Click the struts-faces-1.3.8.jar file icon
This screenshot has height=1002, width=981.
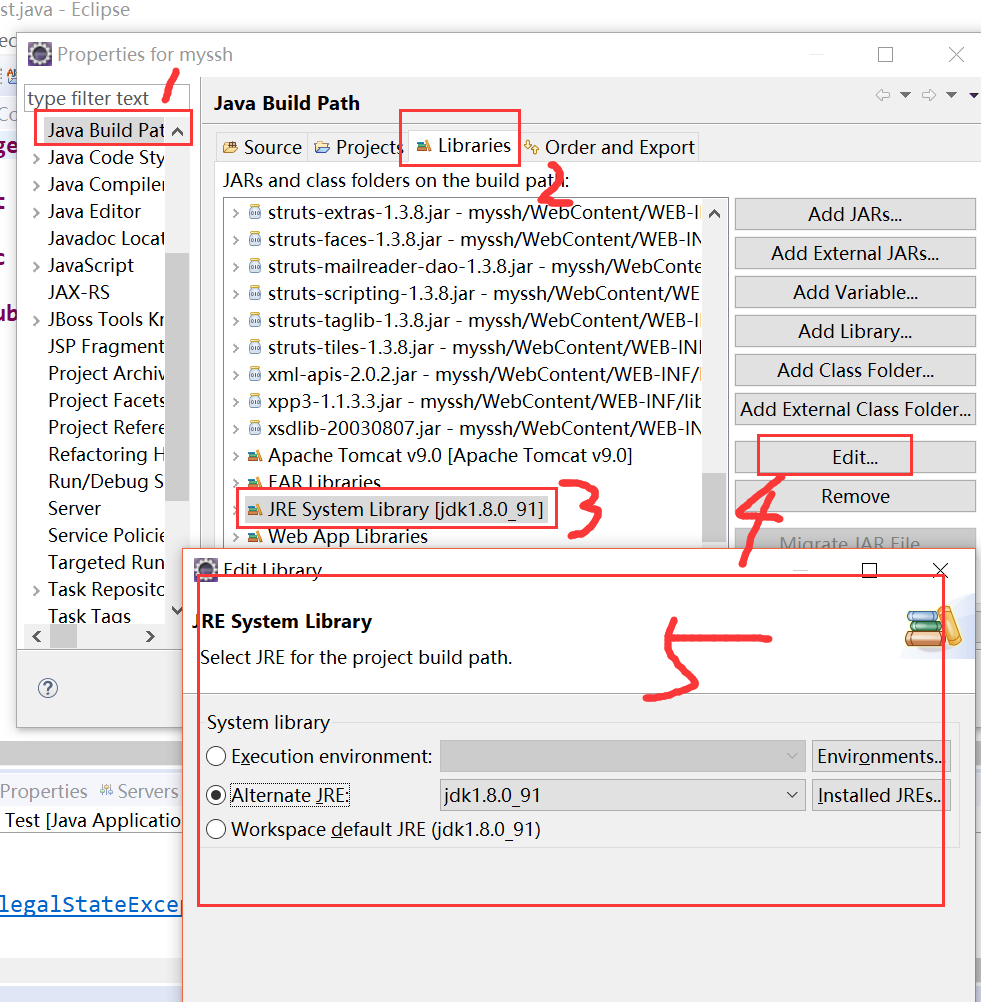pyautogui.click(x=255, y=239)
